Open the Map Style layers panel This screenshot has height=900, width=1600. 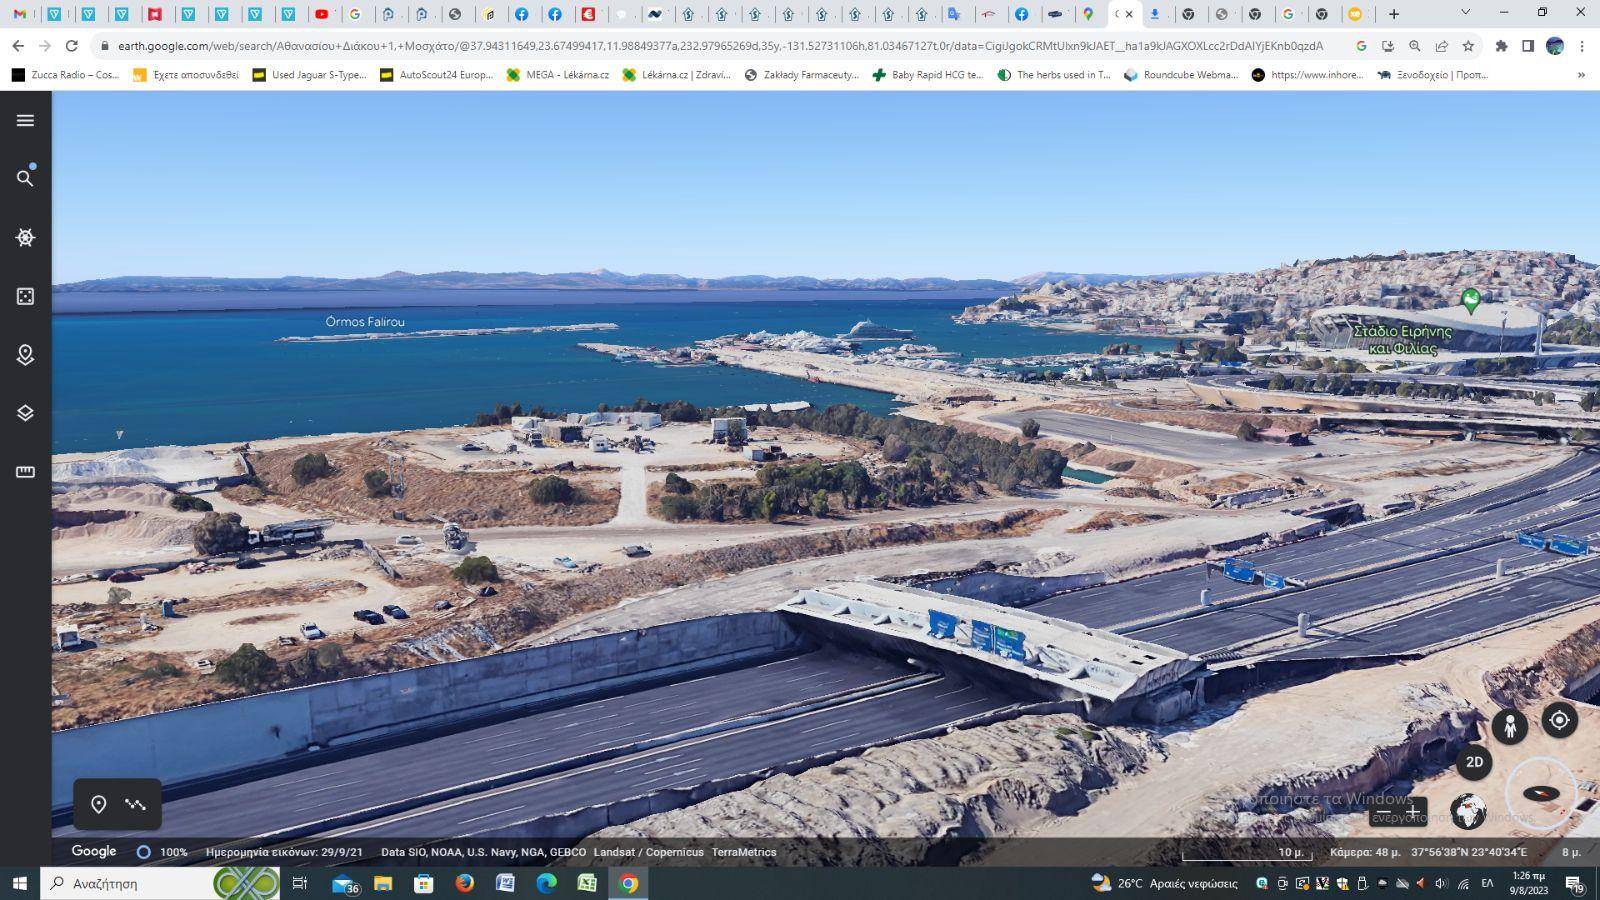click(x=25, y=412)
